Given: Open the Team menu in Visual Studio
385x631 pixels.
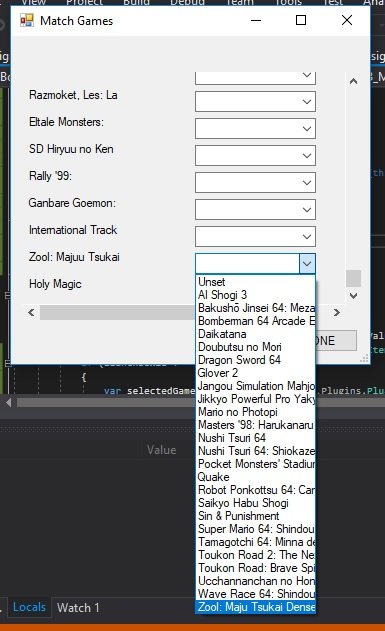Looking at the screenshot, I should [x=240, y=2].
